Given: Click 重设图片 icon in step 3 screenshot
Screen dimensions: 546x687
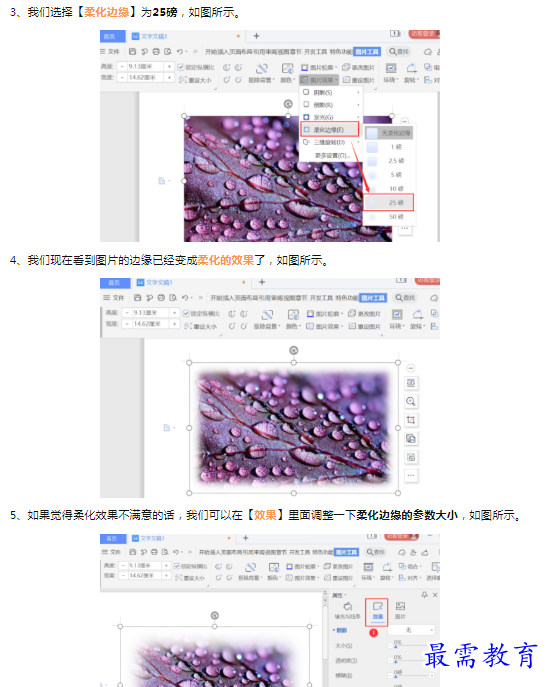Looking at the screenshot, I should 346,80.
